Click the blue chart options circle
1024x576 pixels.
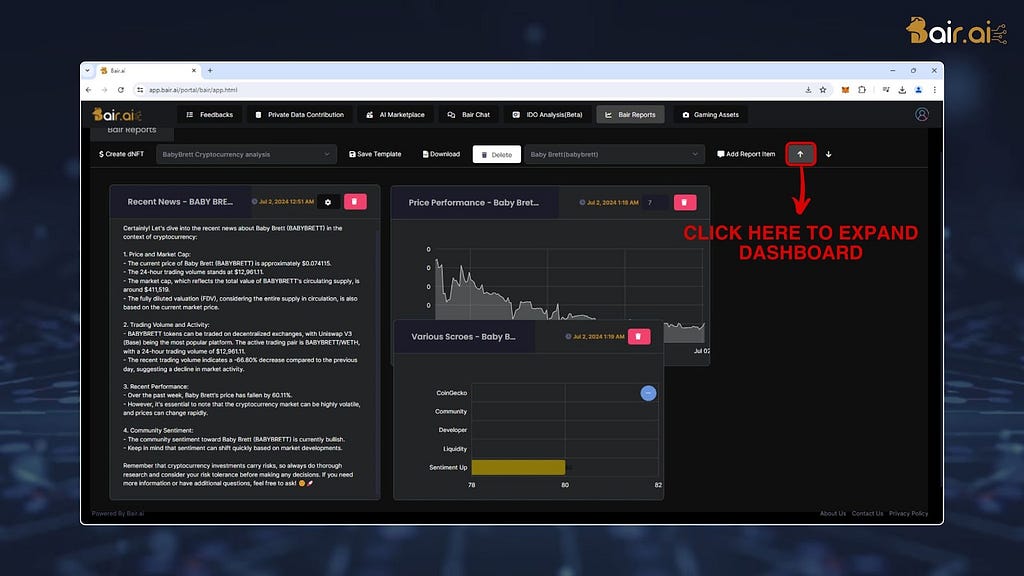pyautogui.click(x=648, y=393)
